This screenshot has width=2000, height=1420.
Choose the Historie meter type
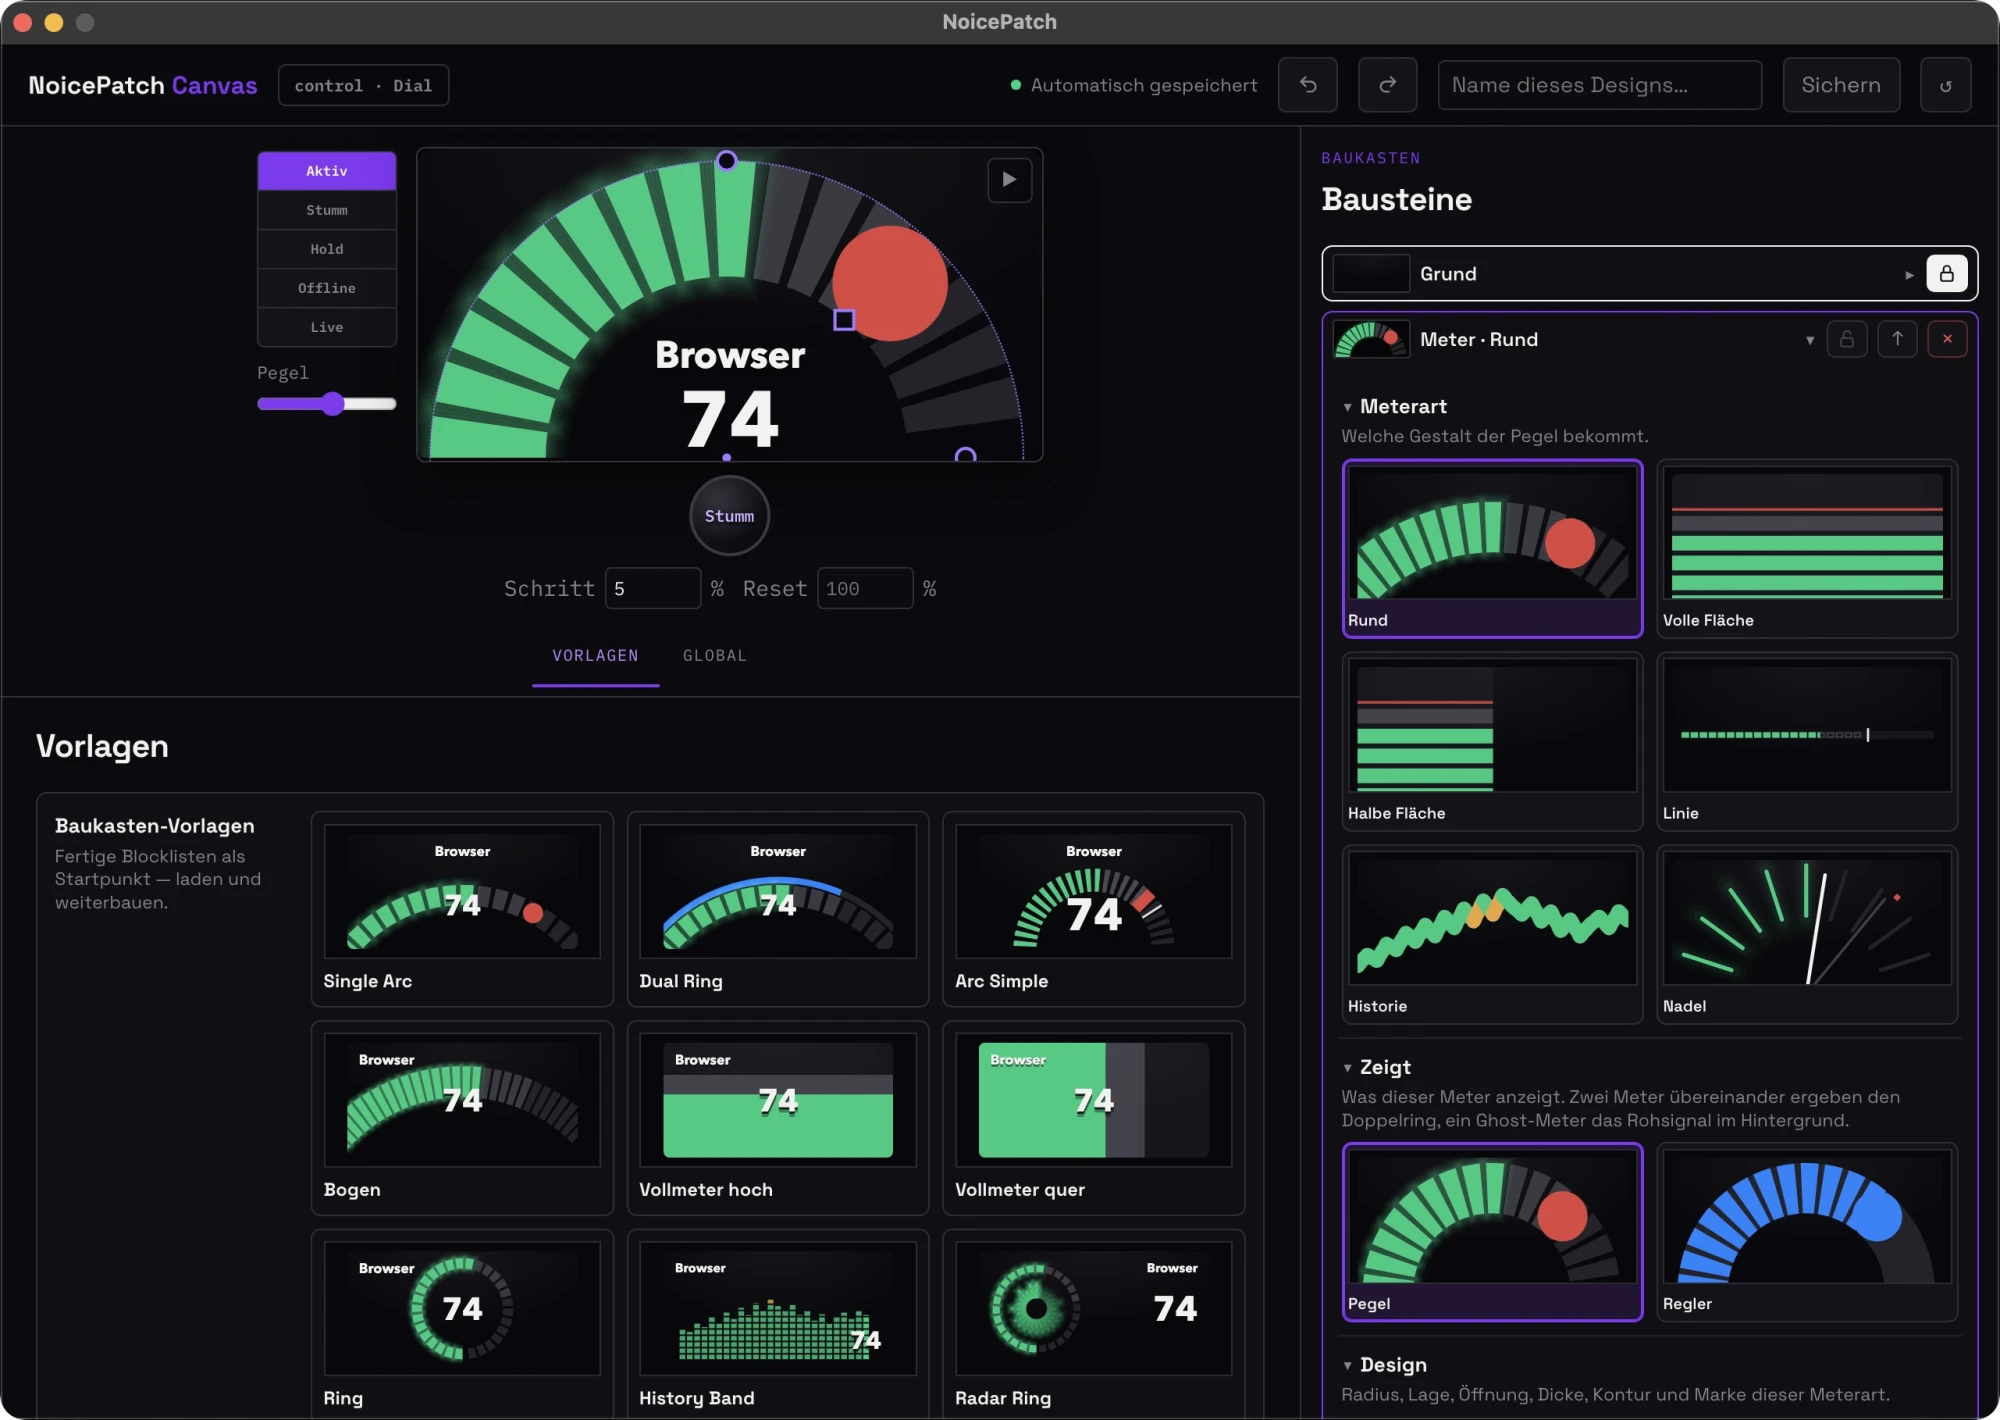pyautogui.click(x=1492, y=934)
